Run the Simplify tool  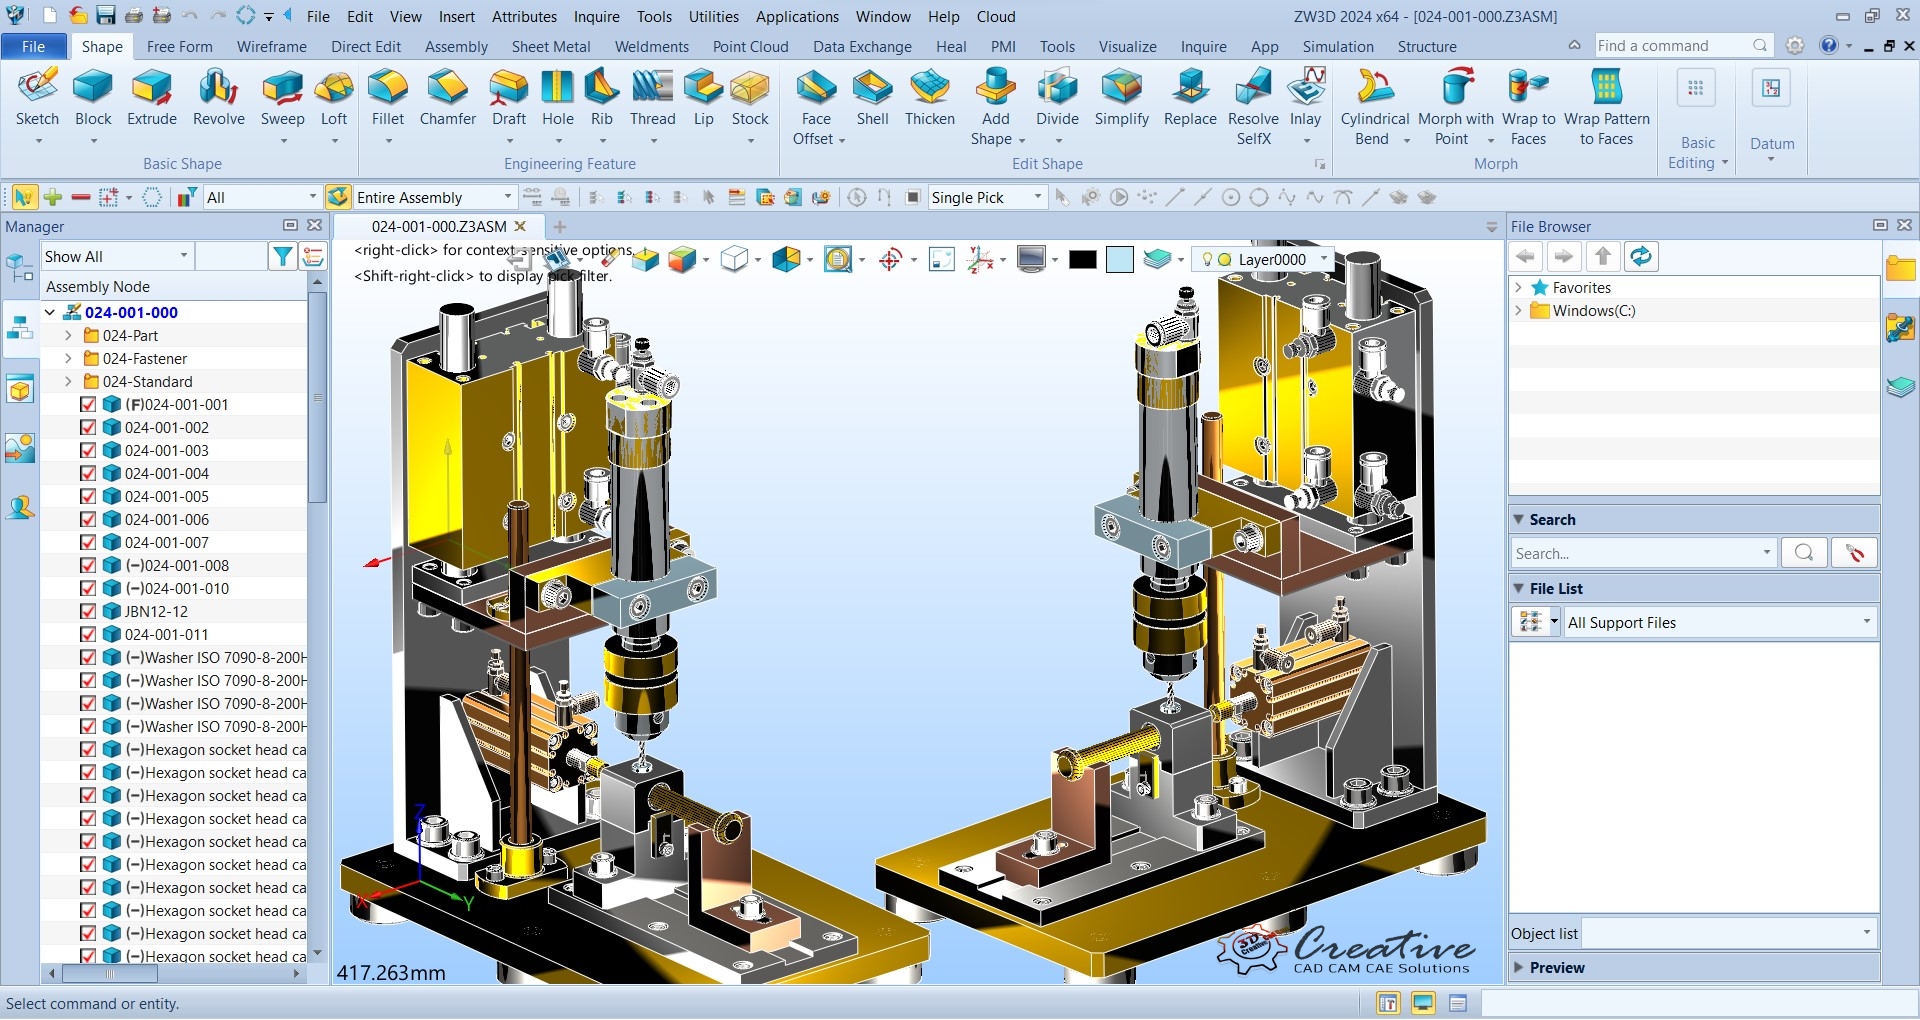pyautogui.click(x=1122, y=98)
